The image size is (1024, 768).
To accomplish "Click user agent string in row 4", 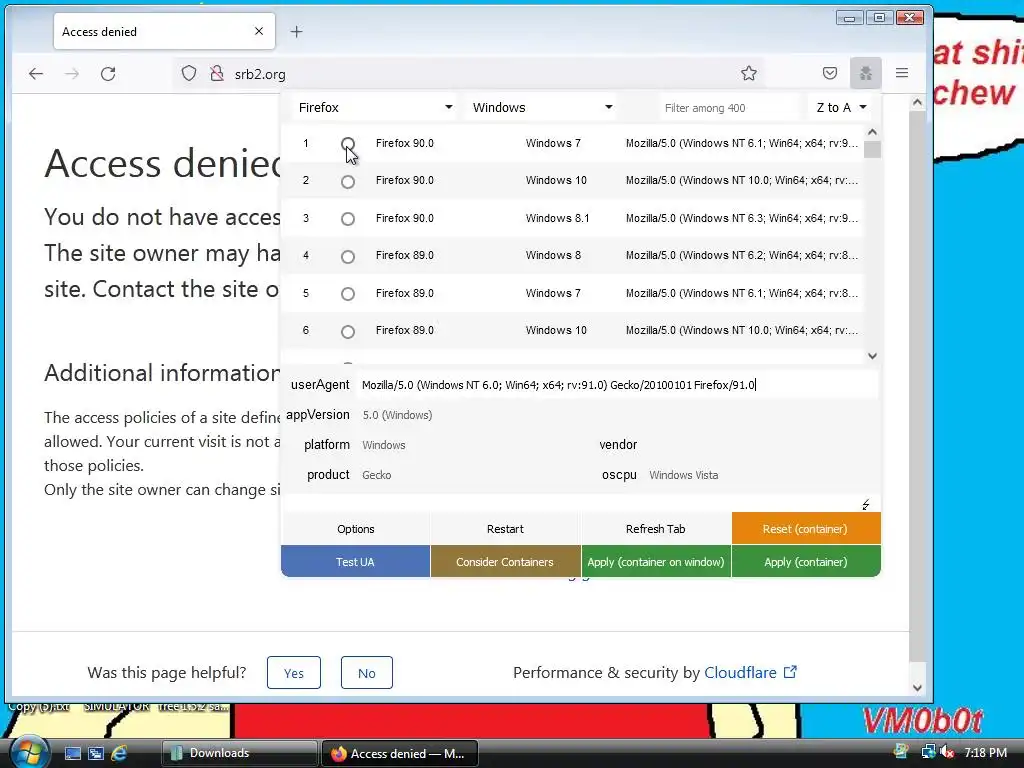I will [742, 255].
